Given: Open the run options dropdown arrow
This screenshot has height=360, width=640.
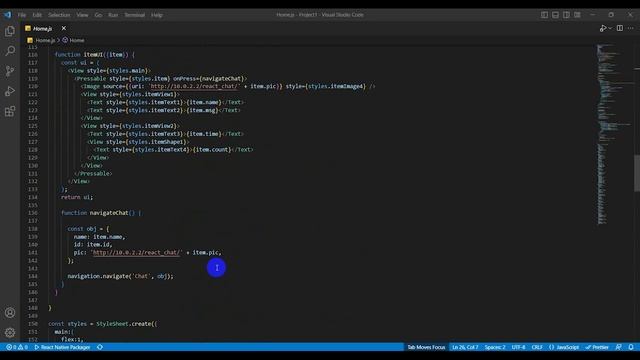Looking at the screenshot, I should 610,28.
